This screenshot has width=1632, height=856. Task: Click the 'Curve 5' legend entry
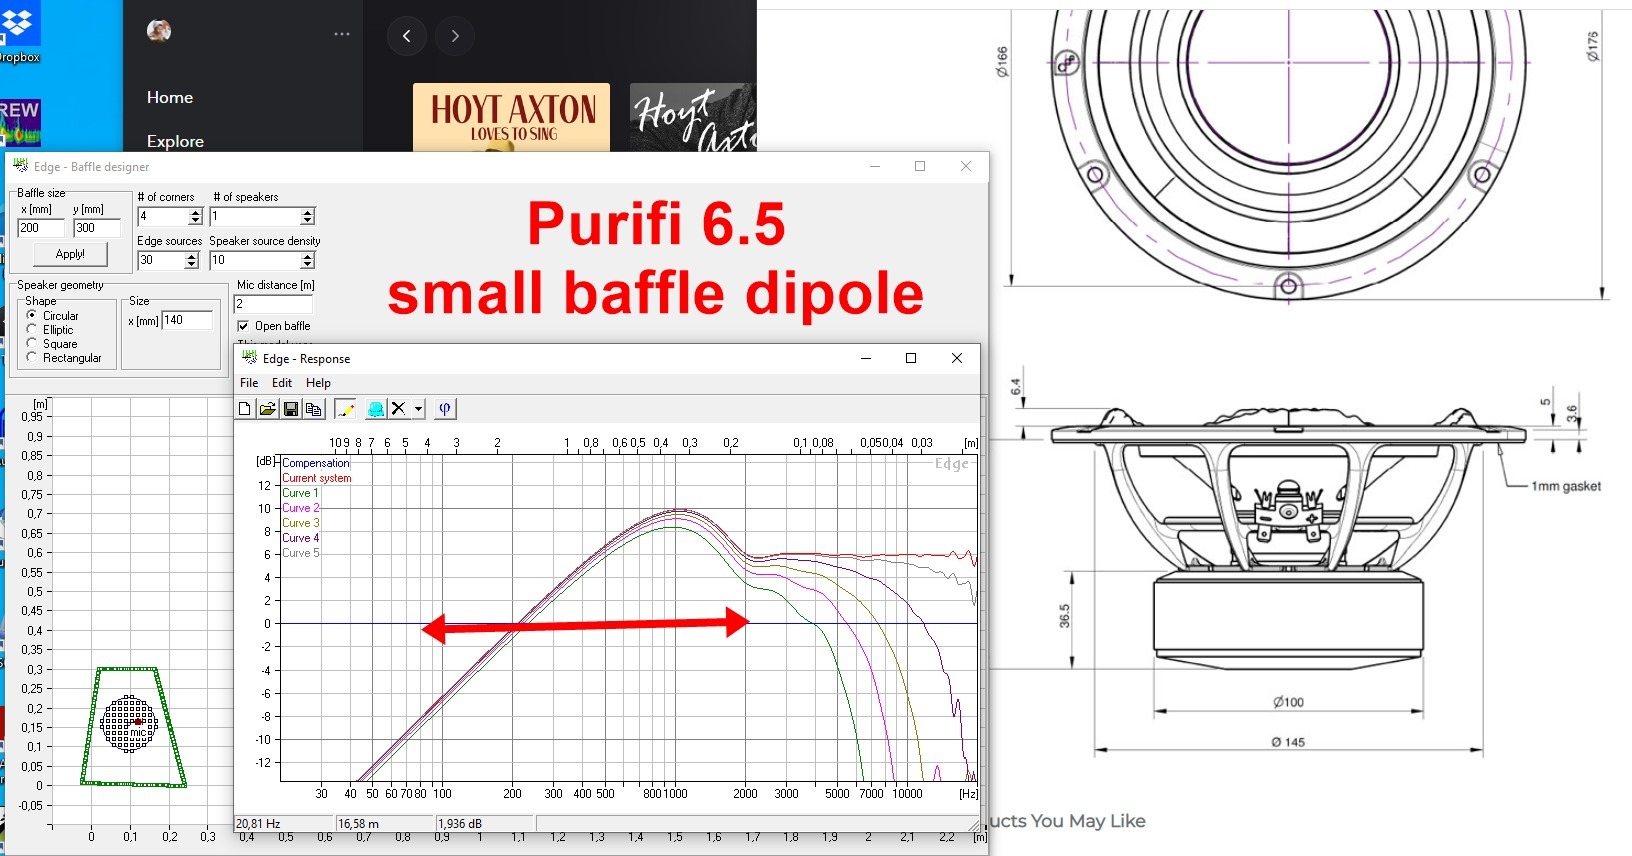tap(300, 553)
